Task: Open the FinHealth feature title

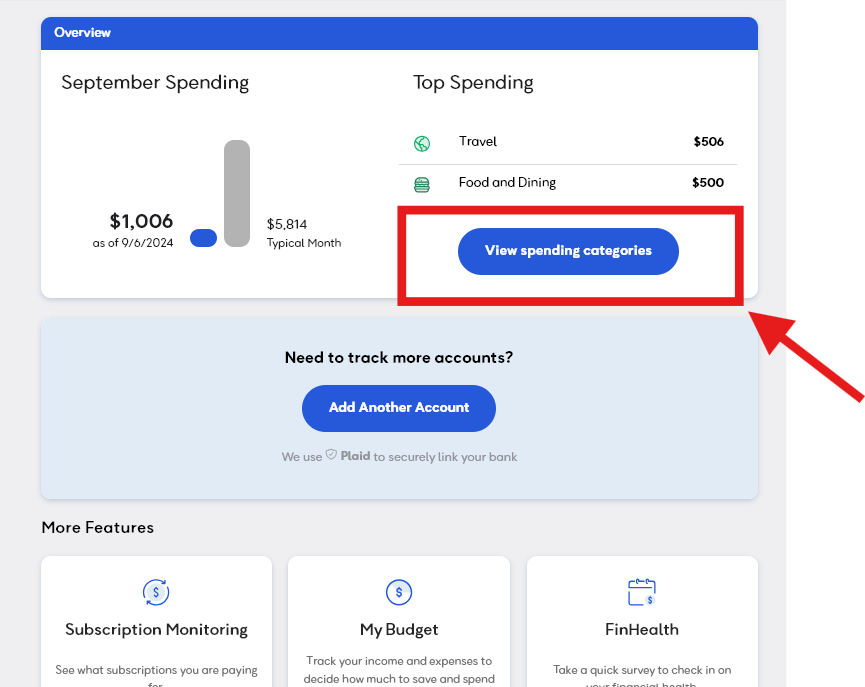Action: (x=641, y=630)
